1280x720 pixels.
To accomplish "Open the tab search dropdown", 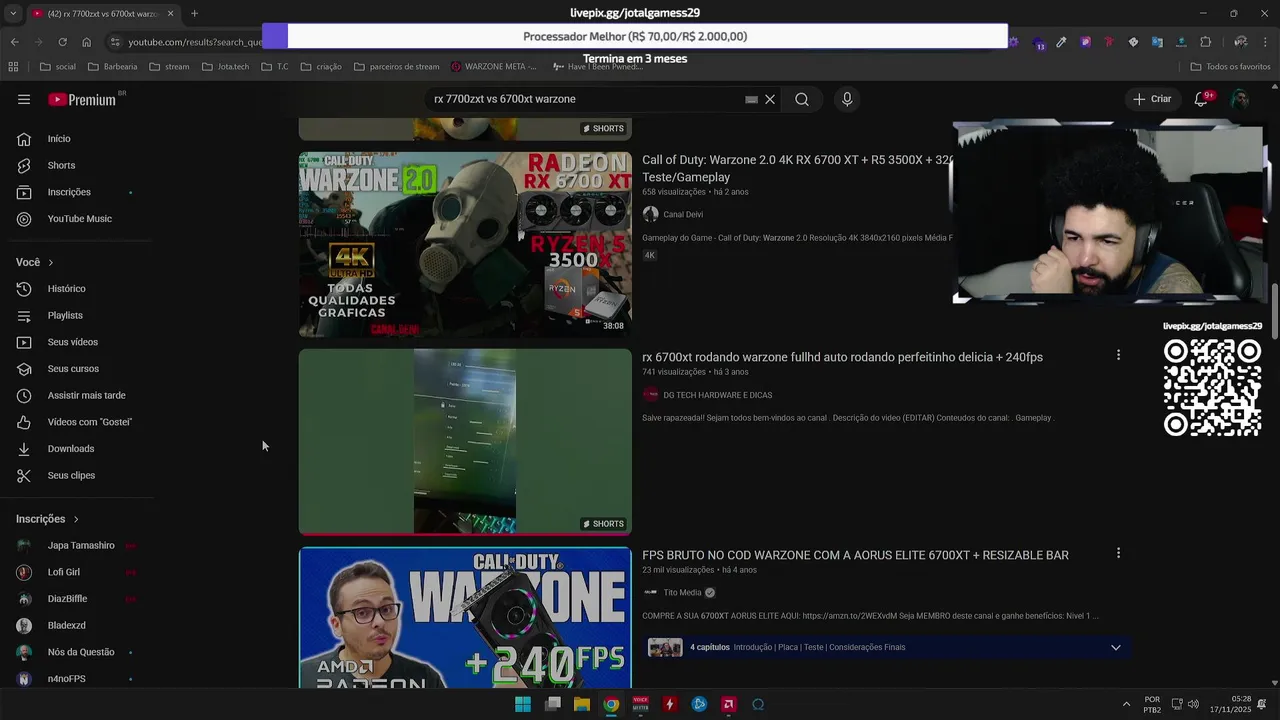I will [11, 13].
